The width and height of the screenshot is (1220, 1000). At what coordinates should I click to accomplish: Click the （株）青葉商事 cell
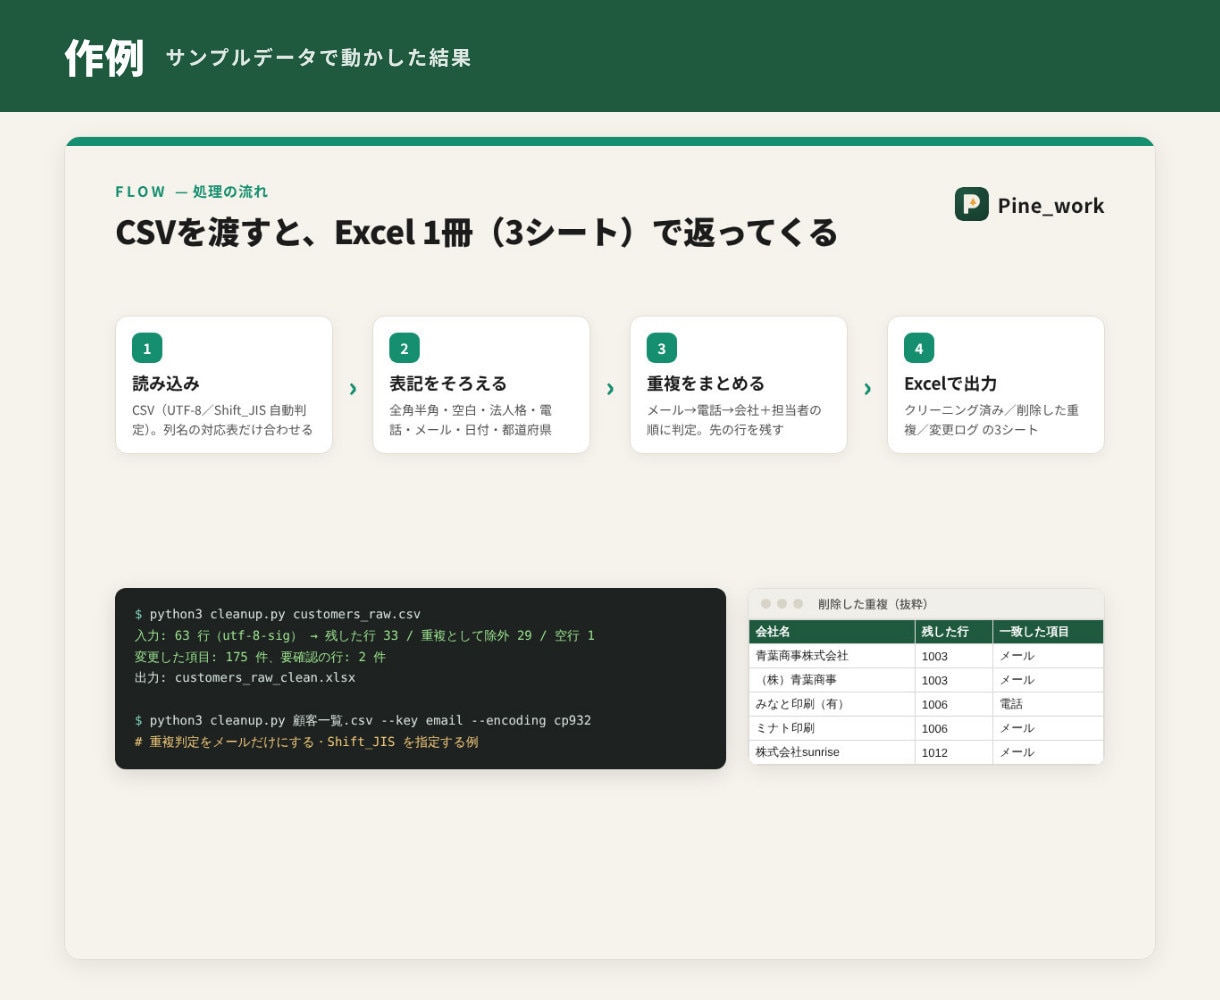click(x=832, y=680)
